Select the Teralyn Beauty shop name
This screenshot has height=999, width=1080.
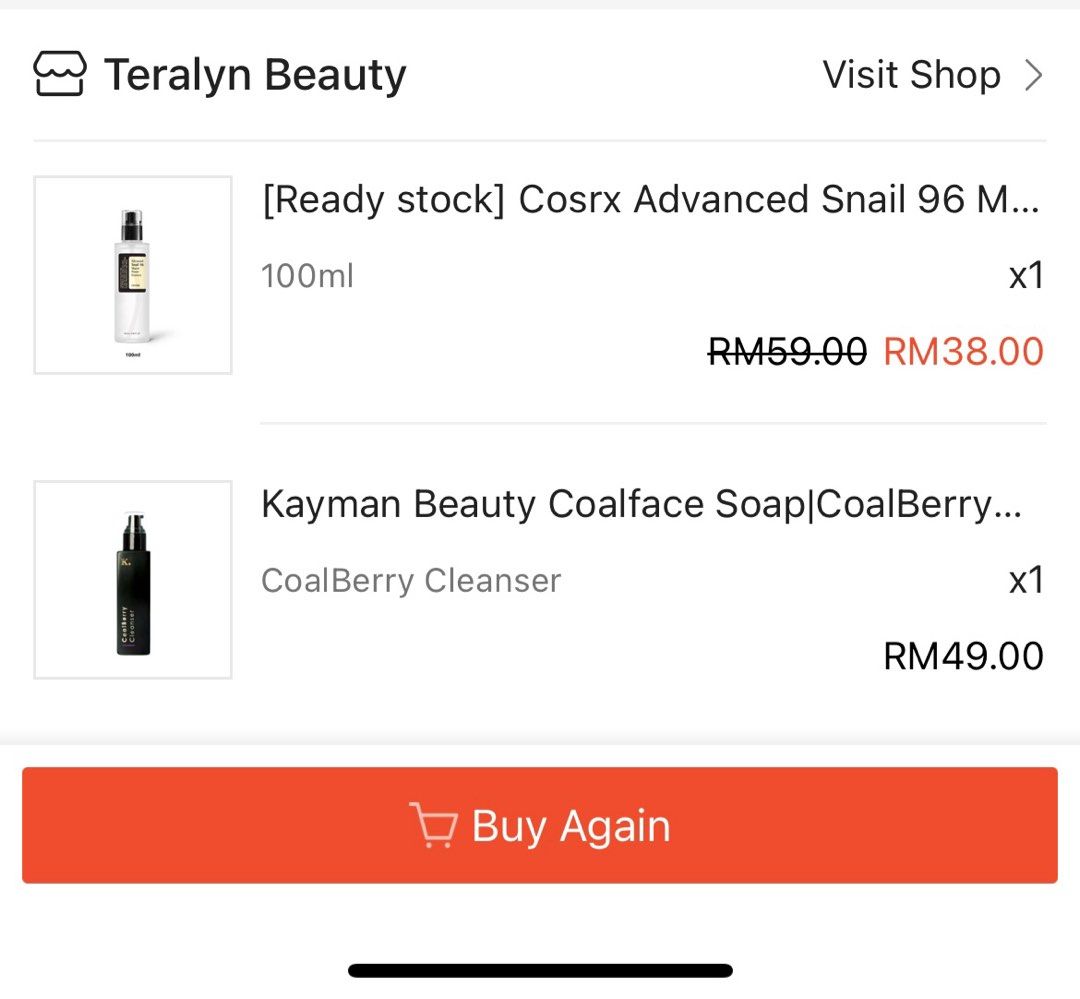point(257,73)
